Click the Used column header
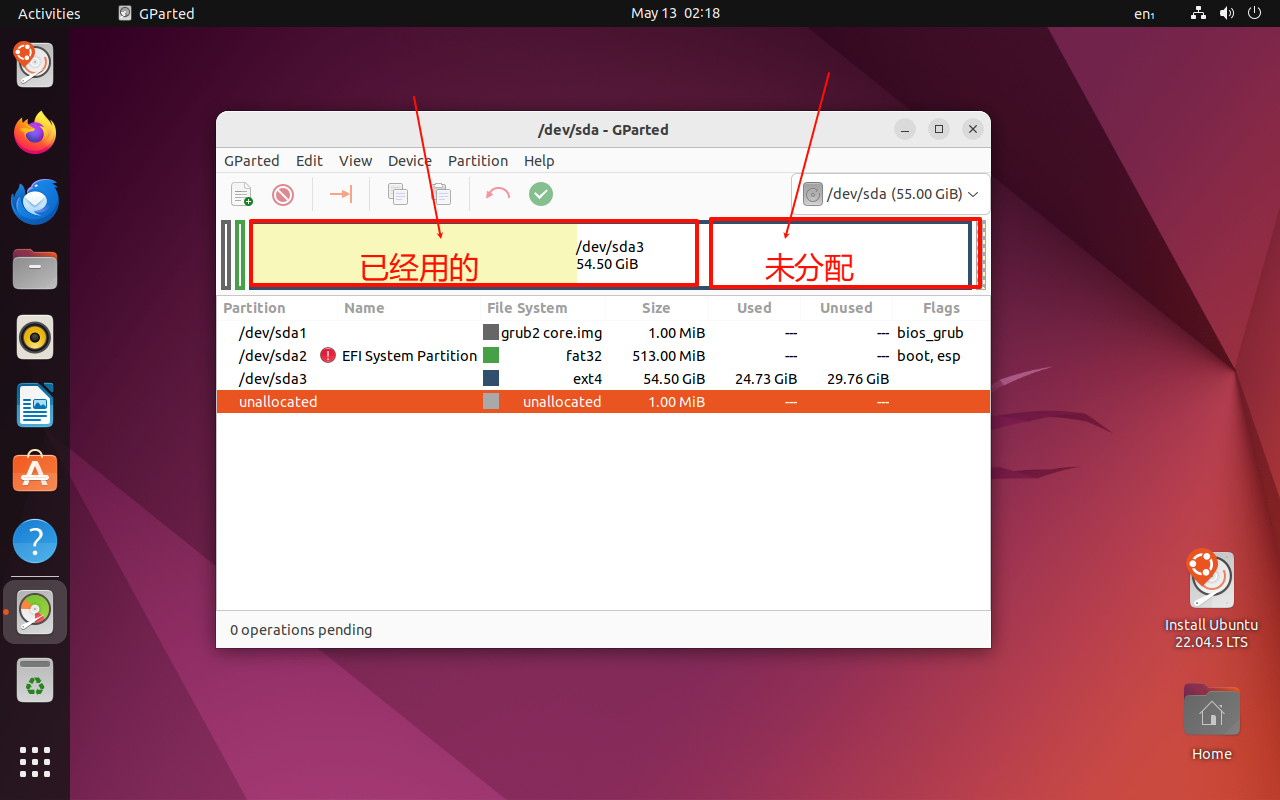Image resolution: width=1280 pixels, height=800 pixels. click(x=754, y=308)
